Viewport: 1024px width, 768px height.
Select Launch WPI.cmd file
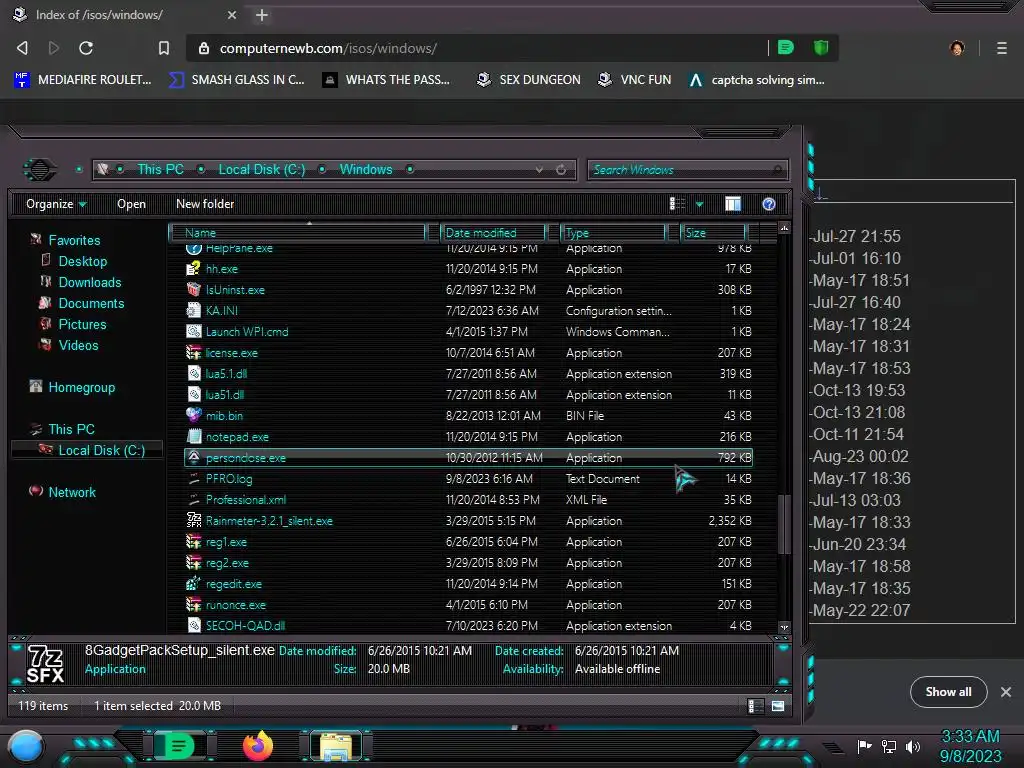[469, 332]
